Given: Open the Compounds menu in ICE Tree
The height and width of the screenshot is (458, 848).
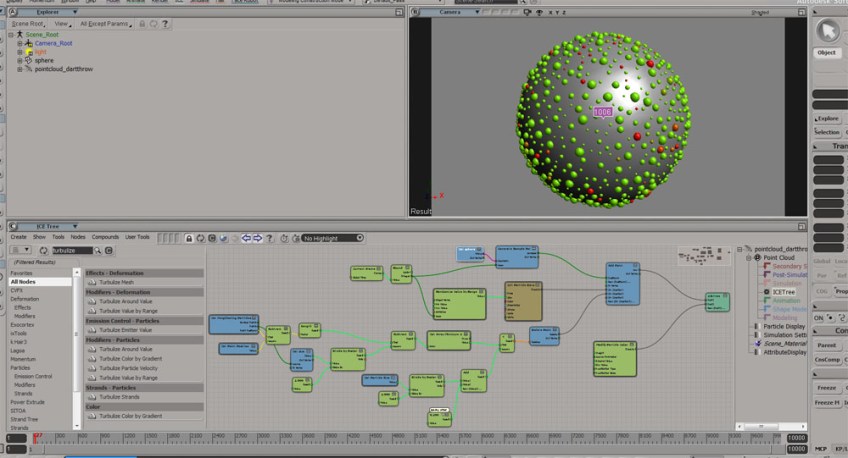Looking at the screenshot, I should click(x=107, y=237).
